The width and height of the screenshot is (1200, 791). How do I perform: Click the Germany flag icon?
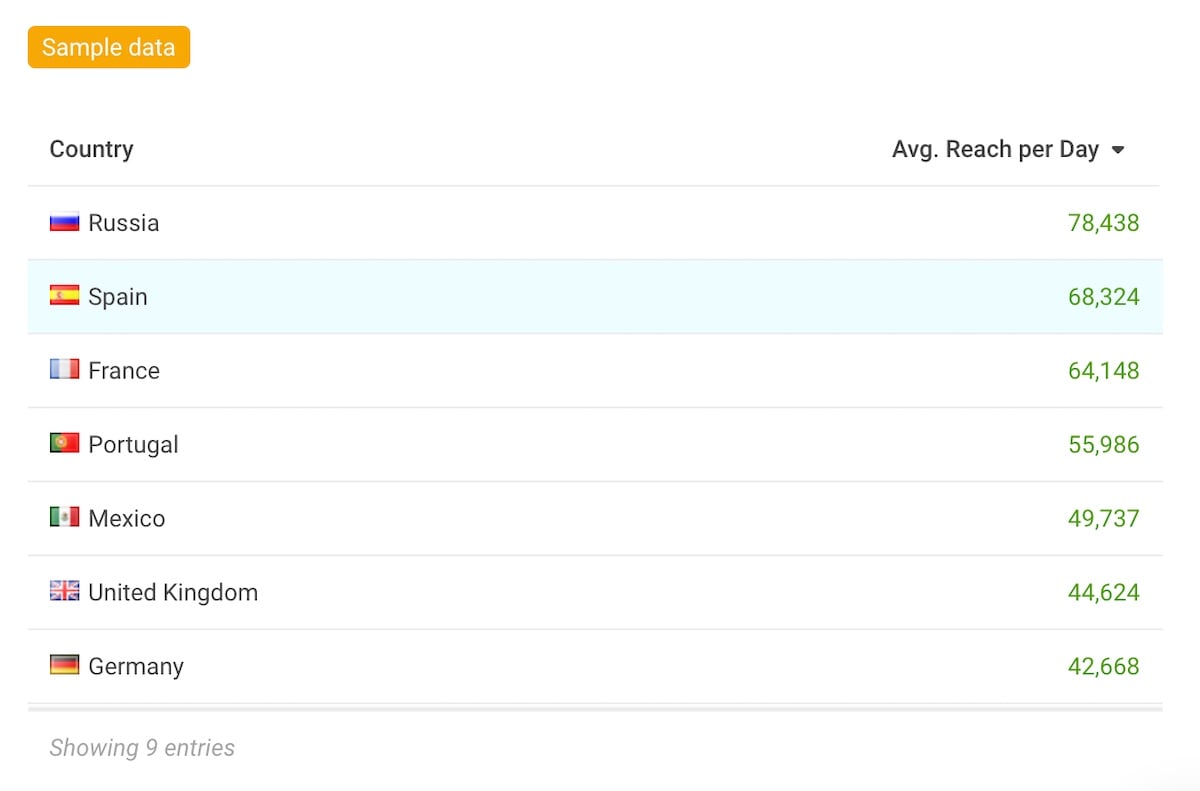(64, 666)
